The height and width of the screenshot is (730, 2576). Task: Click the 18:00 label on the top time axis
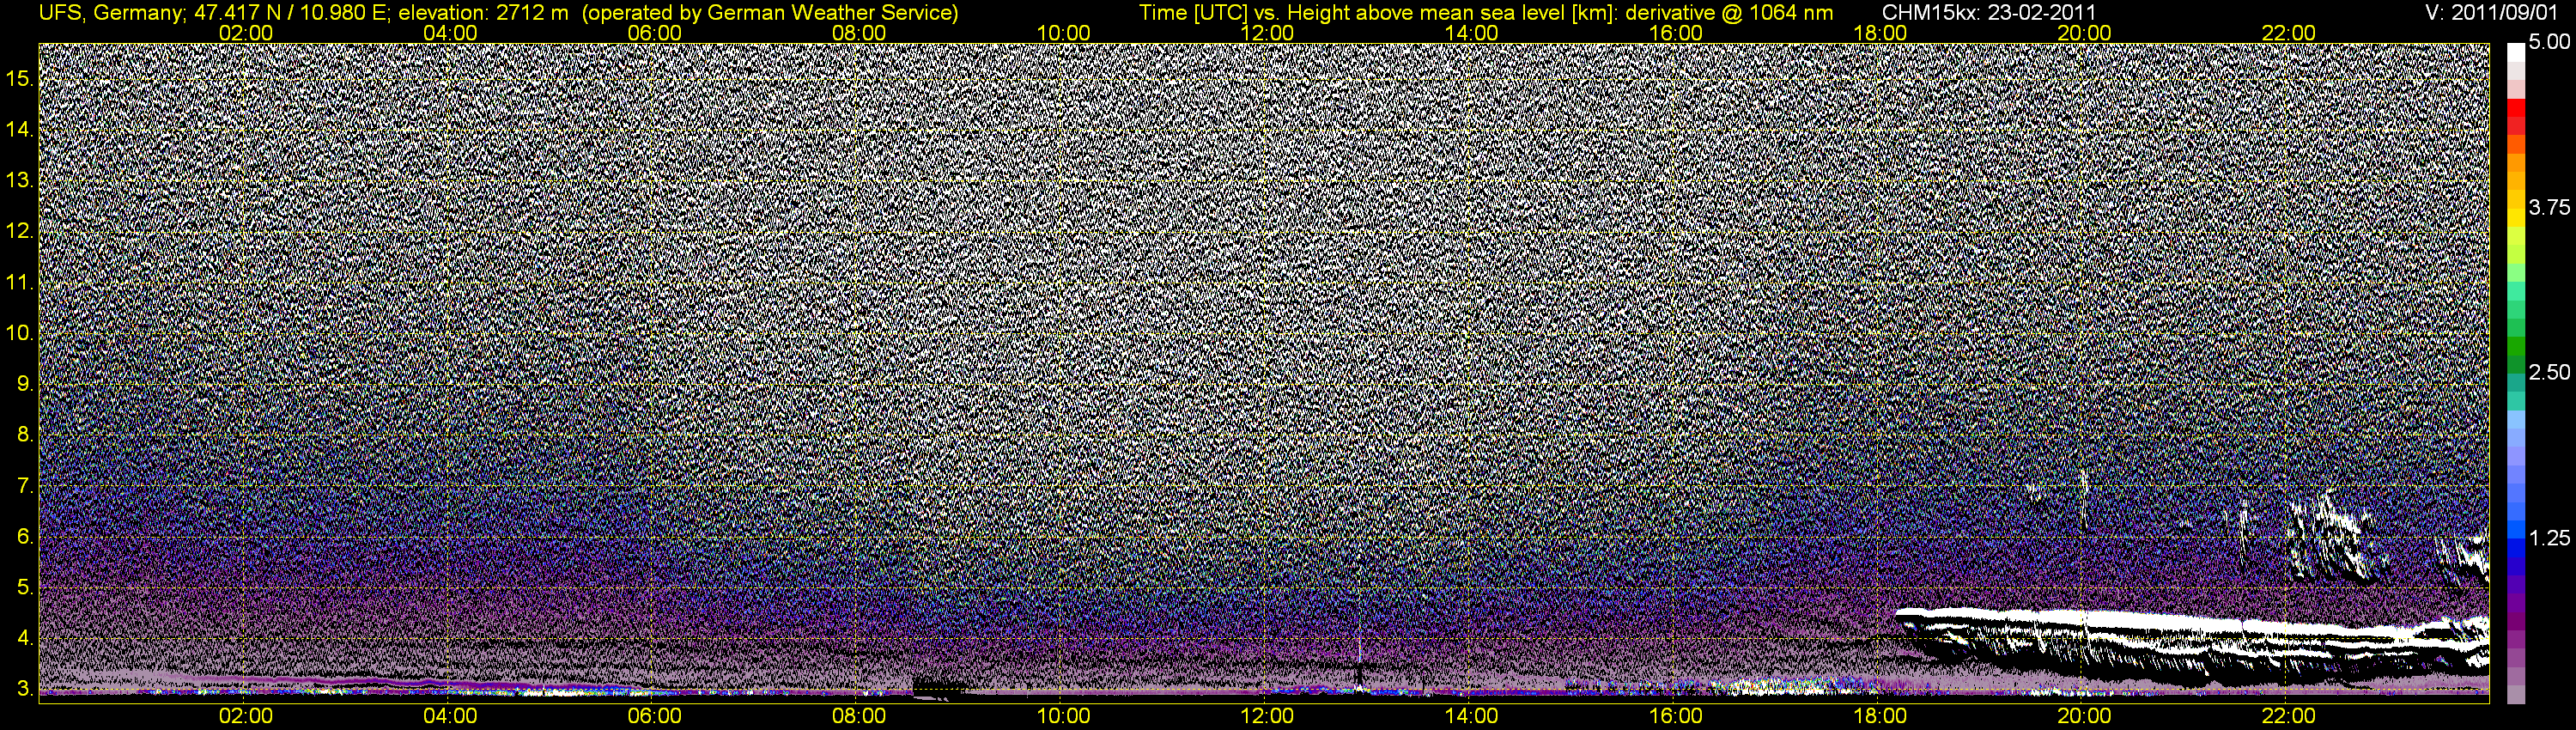[1880, 33]
